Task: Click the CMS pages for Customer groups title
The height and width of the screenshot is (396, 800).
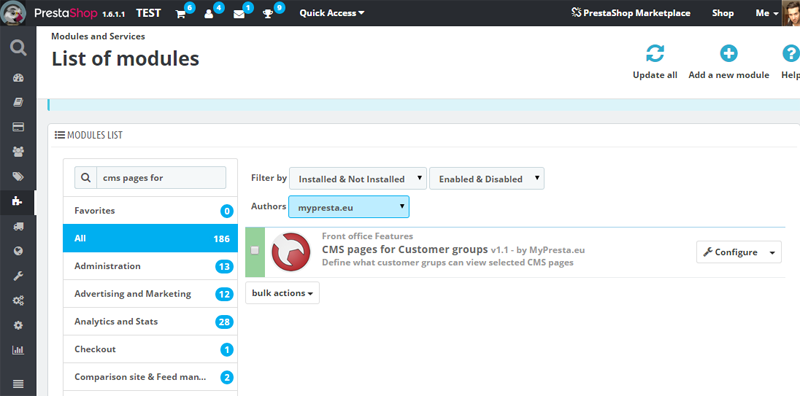Action: [405, 250]
